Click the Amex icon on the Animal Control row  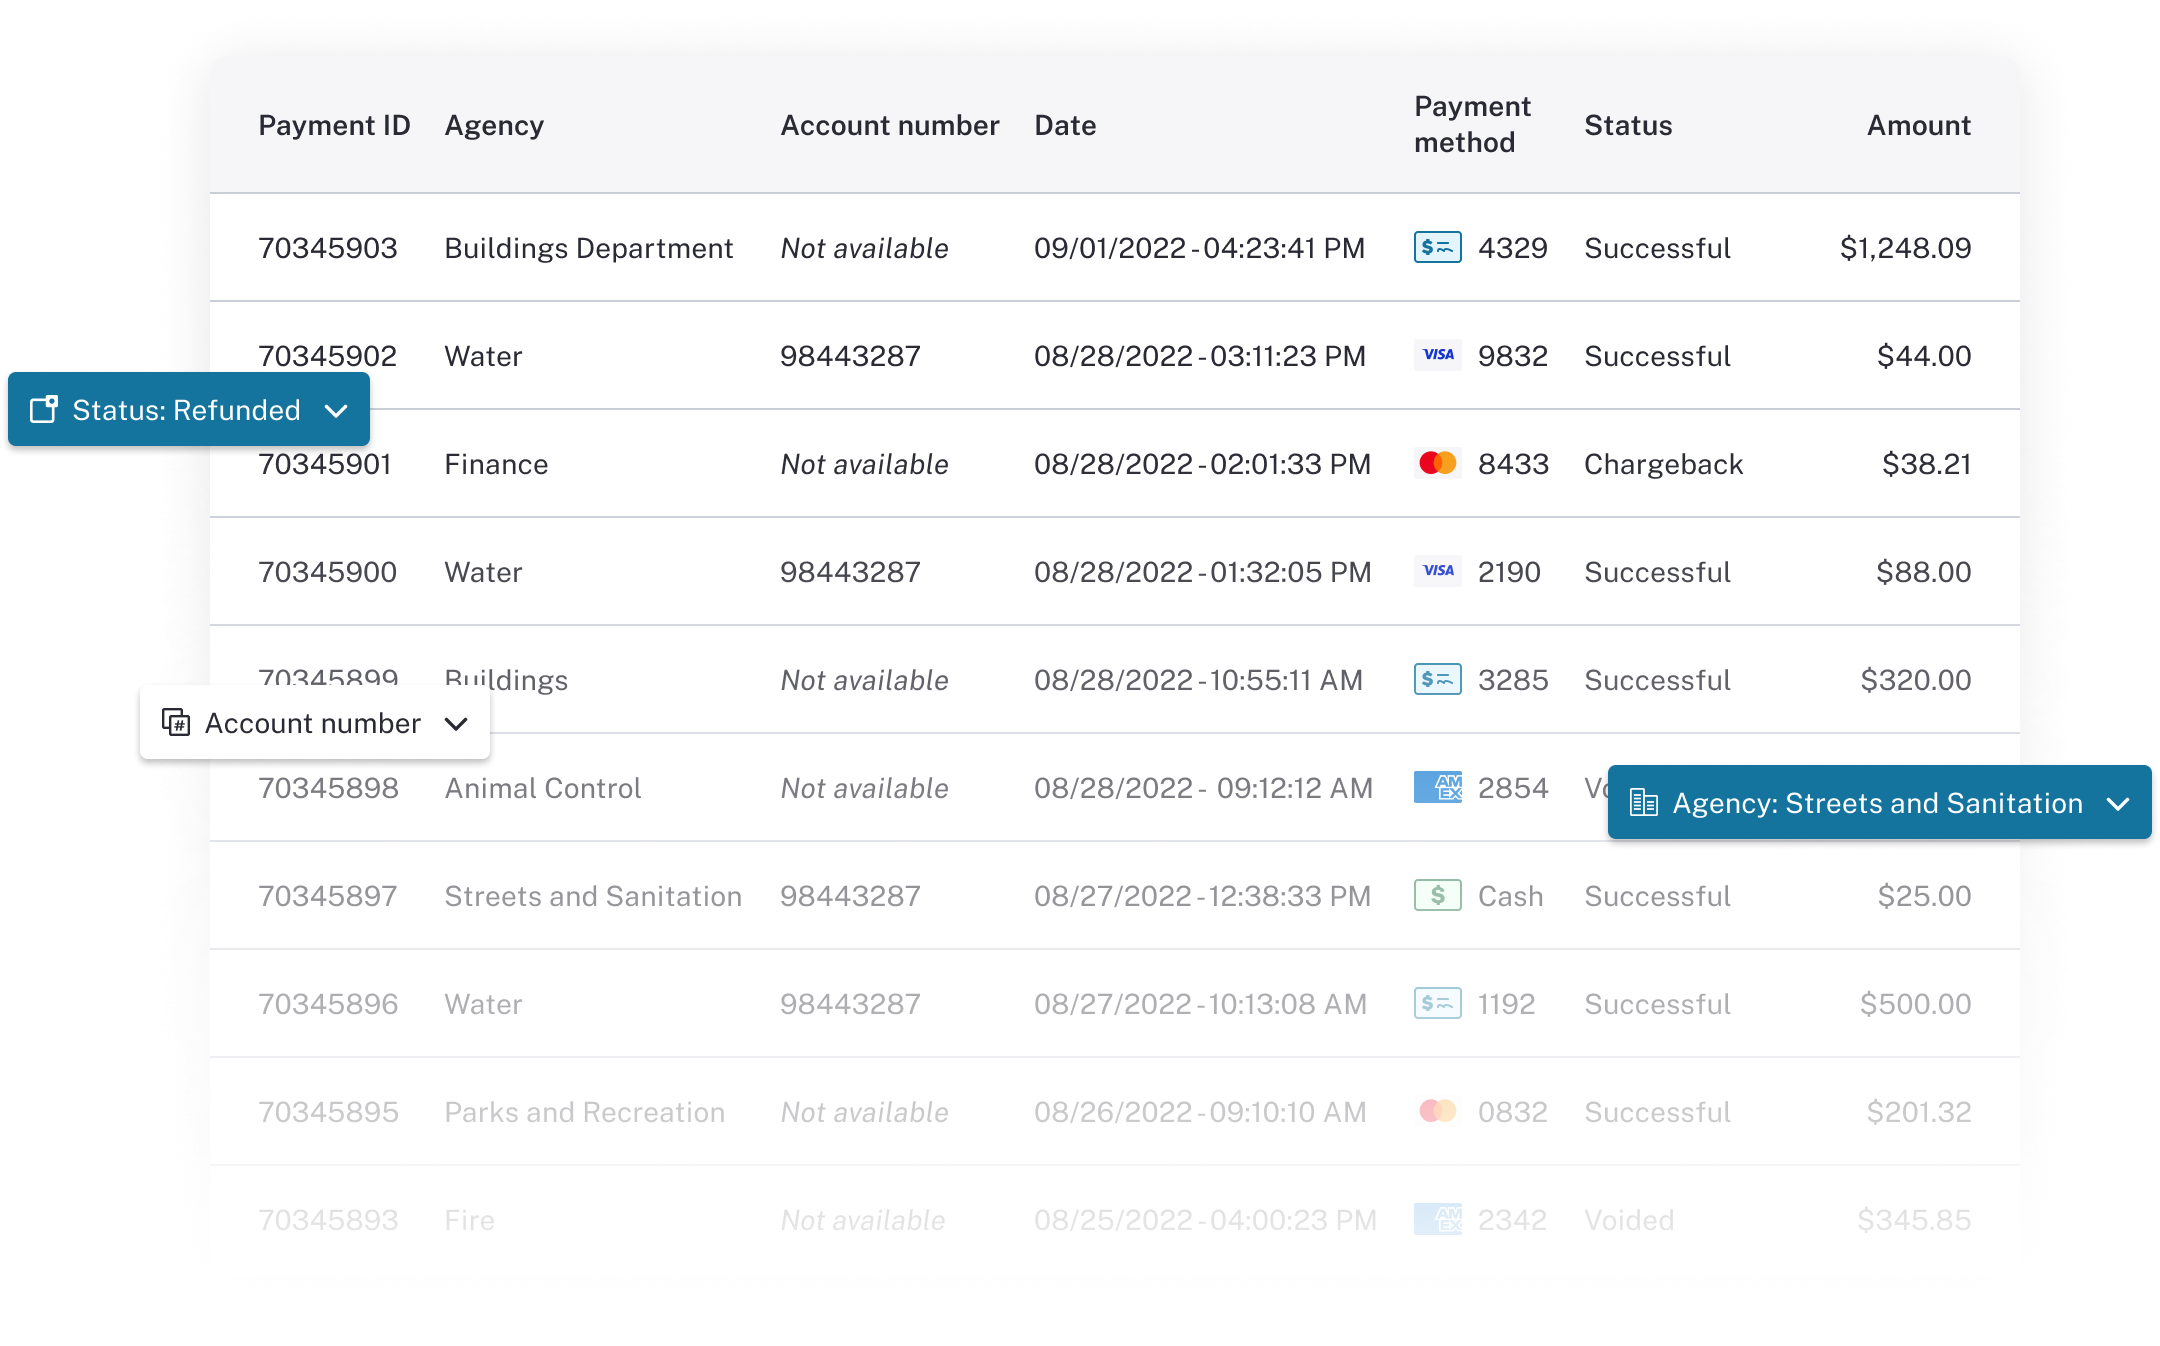tap(1437, 788)
